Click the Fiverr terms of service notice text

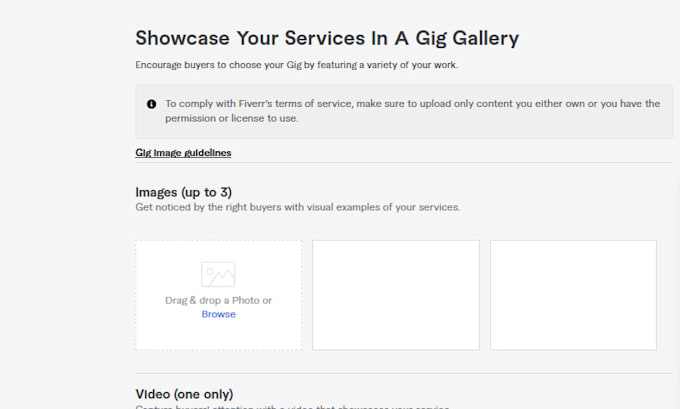[x=412, y=111]
